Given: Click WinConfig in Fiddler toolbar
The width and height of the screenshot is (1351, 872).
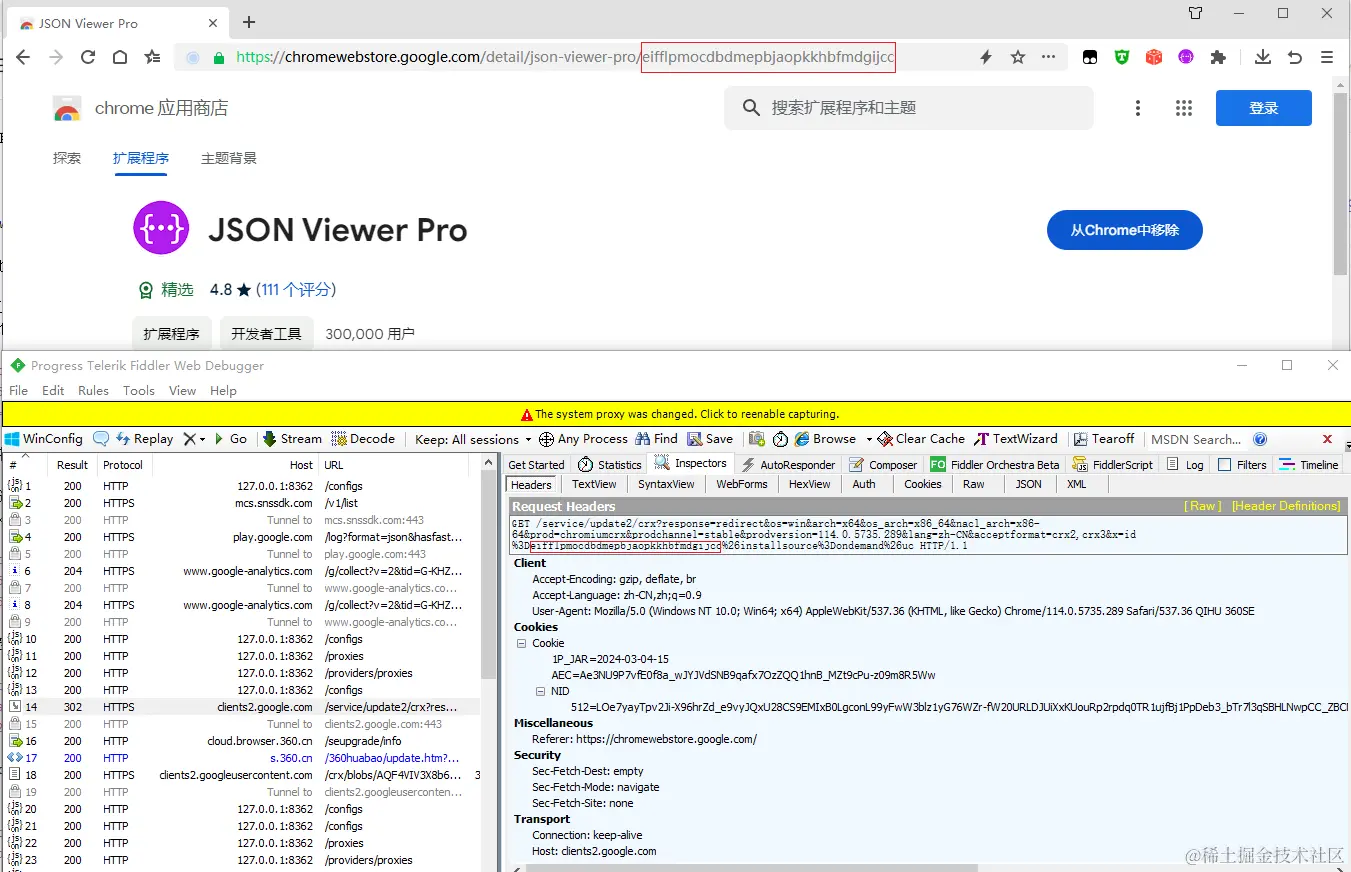Looking at the screenshot, I should pyautogui.click(x=44, y=439).
